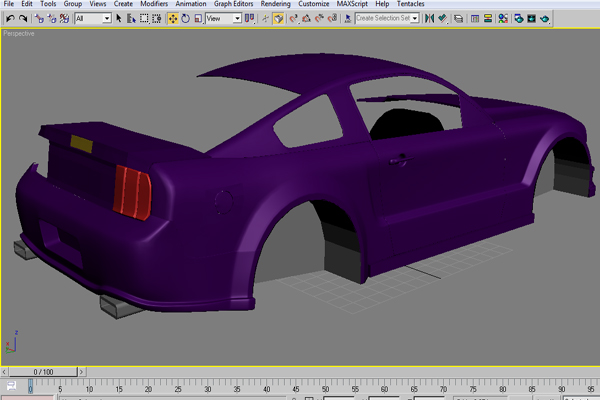The width and height of the screenshot is (600, 400).
Task: Open Edit Named Selection Sets icon
Action: (348, 18)
